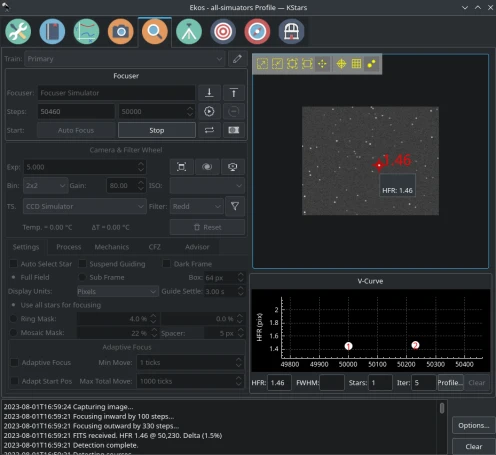Enable Auto Select Star checkbox
496x455 pixels.
[14, 264]
